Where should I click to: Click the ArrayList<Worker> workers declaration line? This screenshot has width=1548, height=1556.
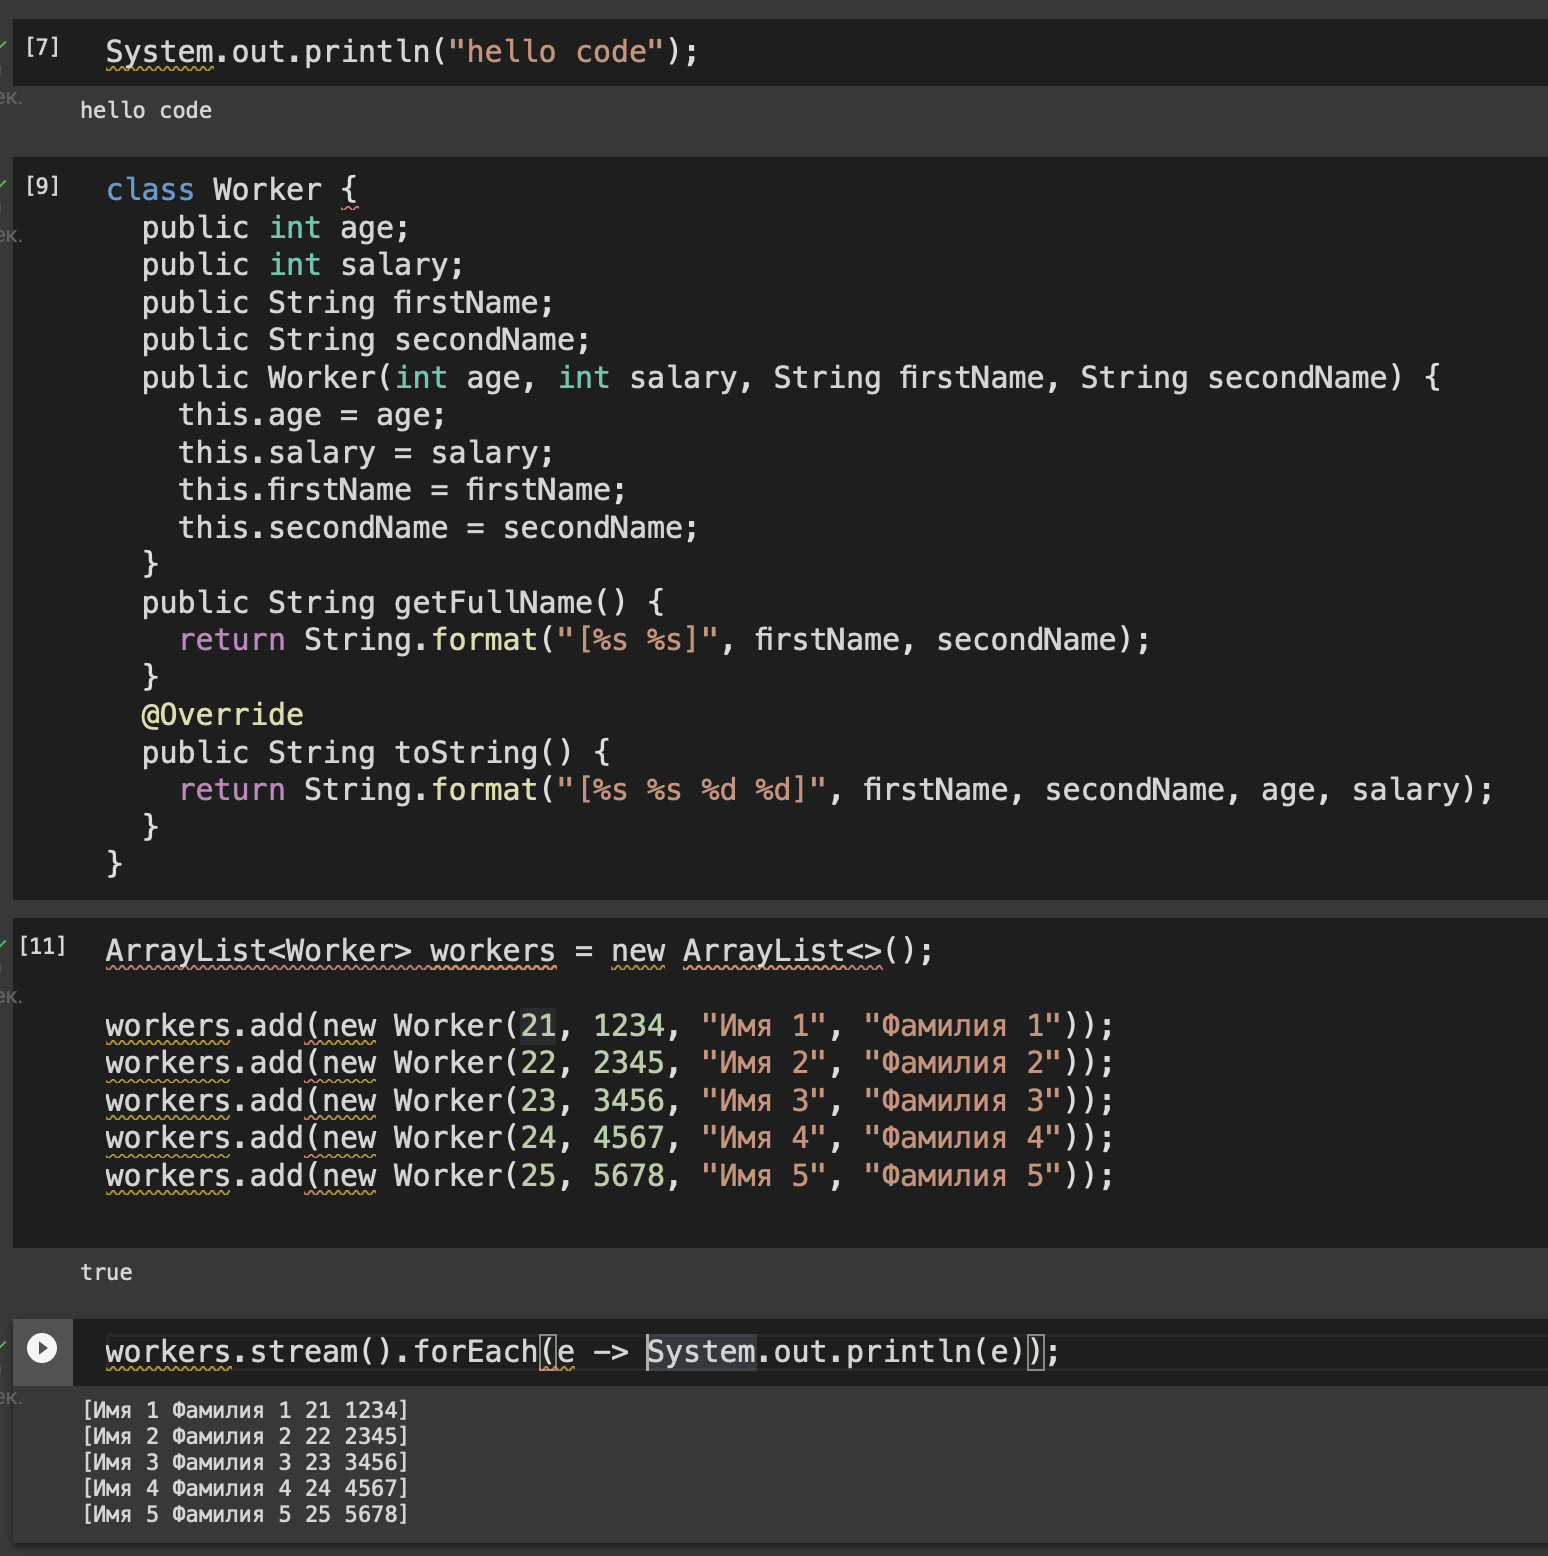[519, 951]
